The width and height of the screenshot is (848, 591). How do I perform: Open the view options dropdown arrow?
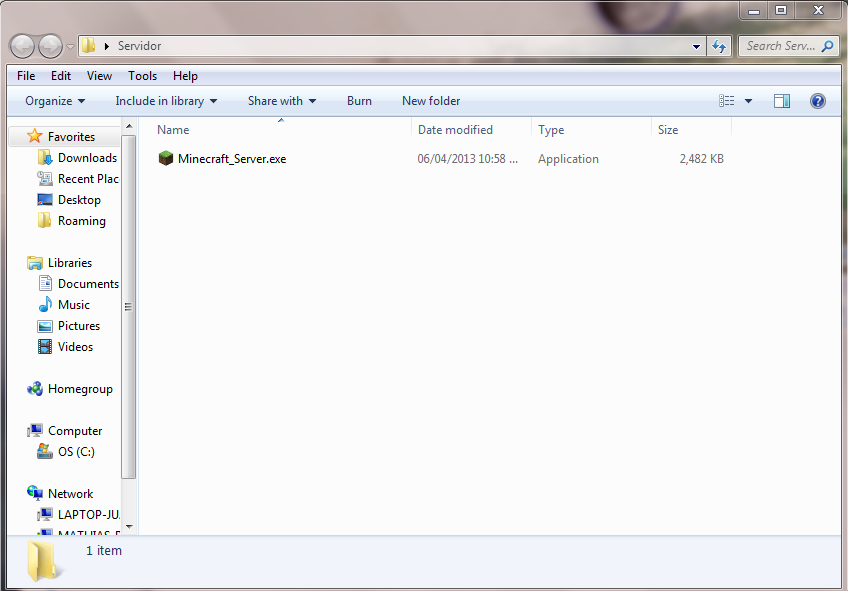748,101
